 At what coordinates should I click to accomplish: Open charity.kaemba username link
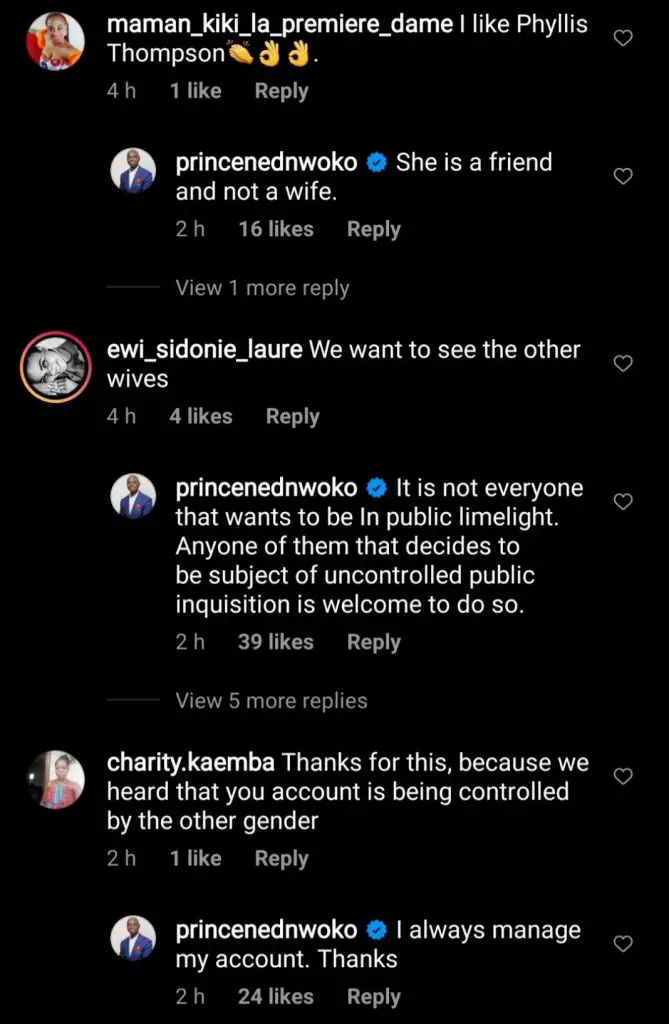pyautogui.click(x=191, y=763)
